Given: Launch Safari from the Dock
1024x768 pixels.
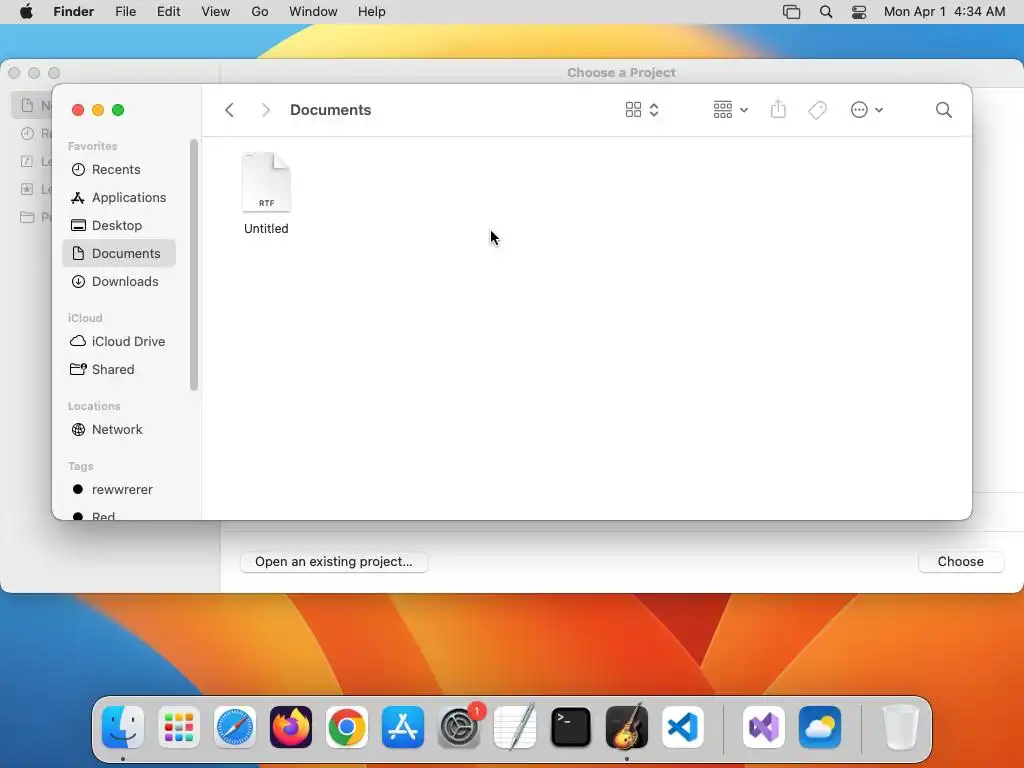Looking at the screenshot, I should [234, 727].
